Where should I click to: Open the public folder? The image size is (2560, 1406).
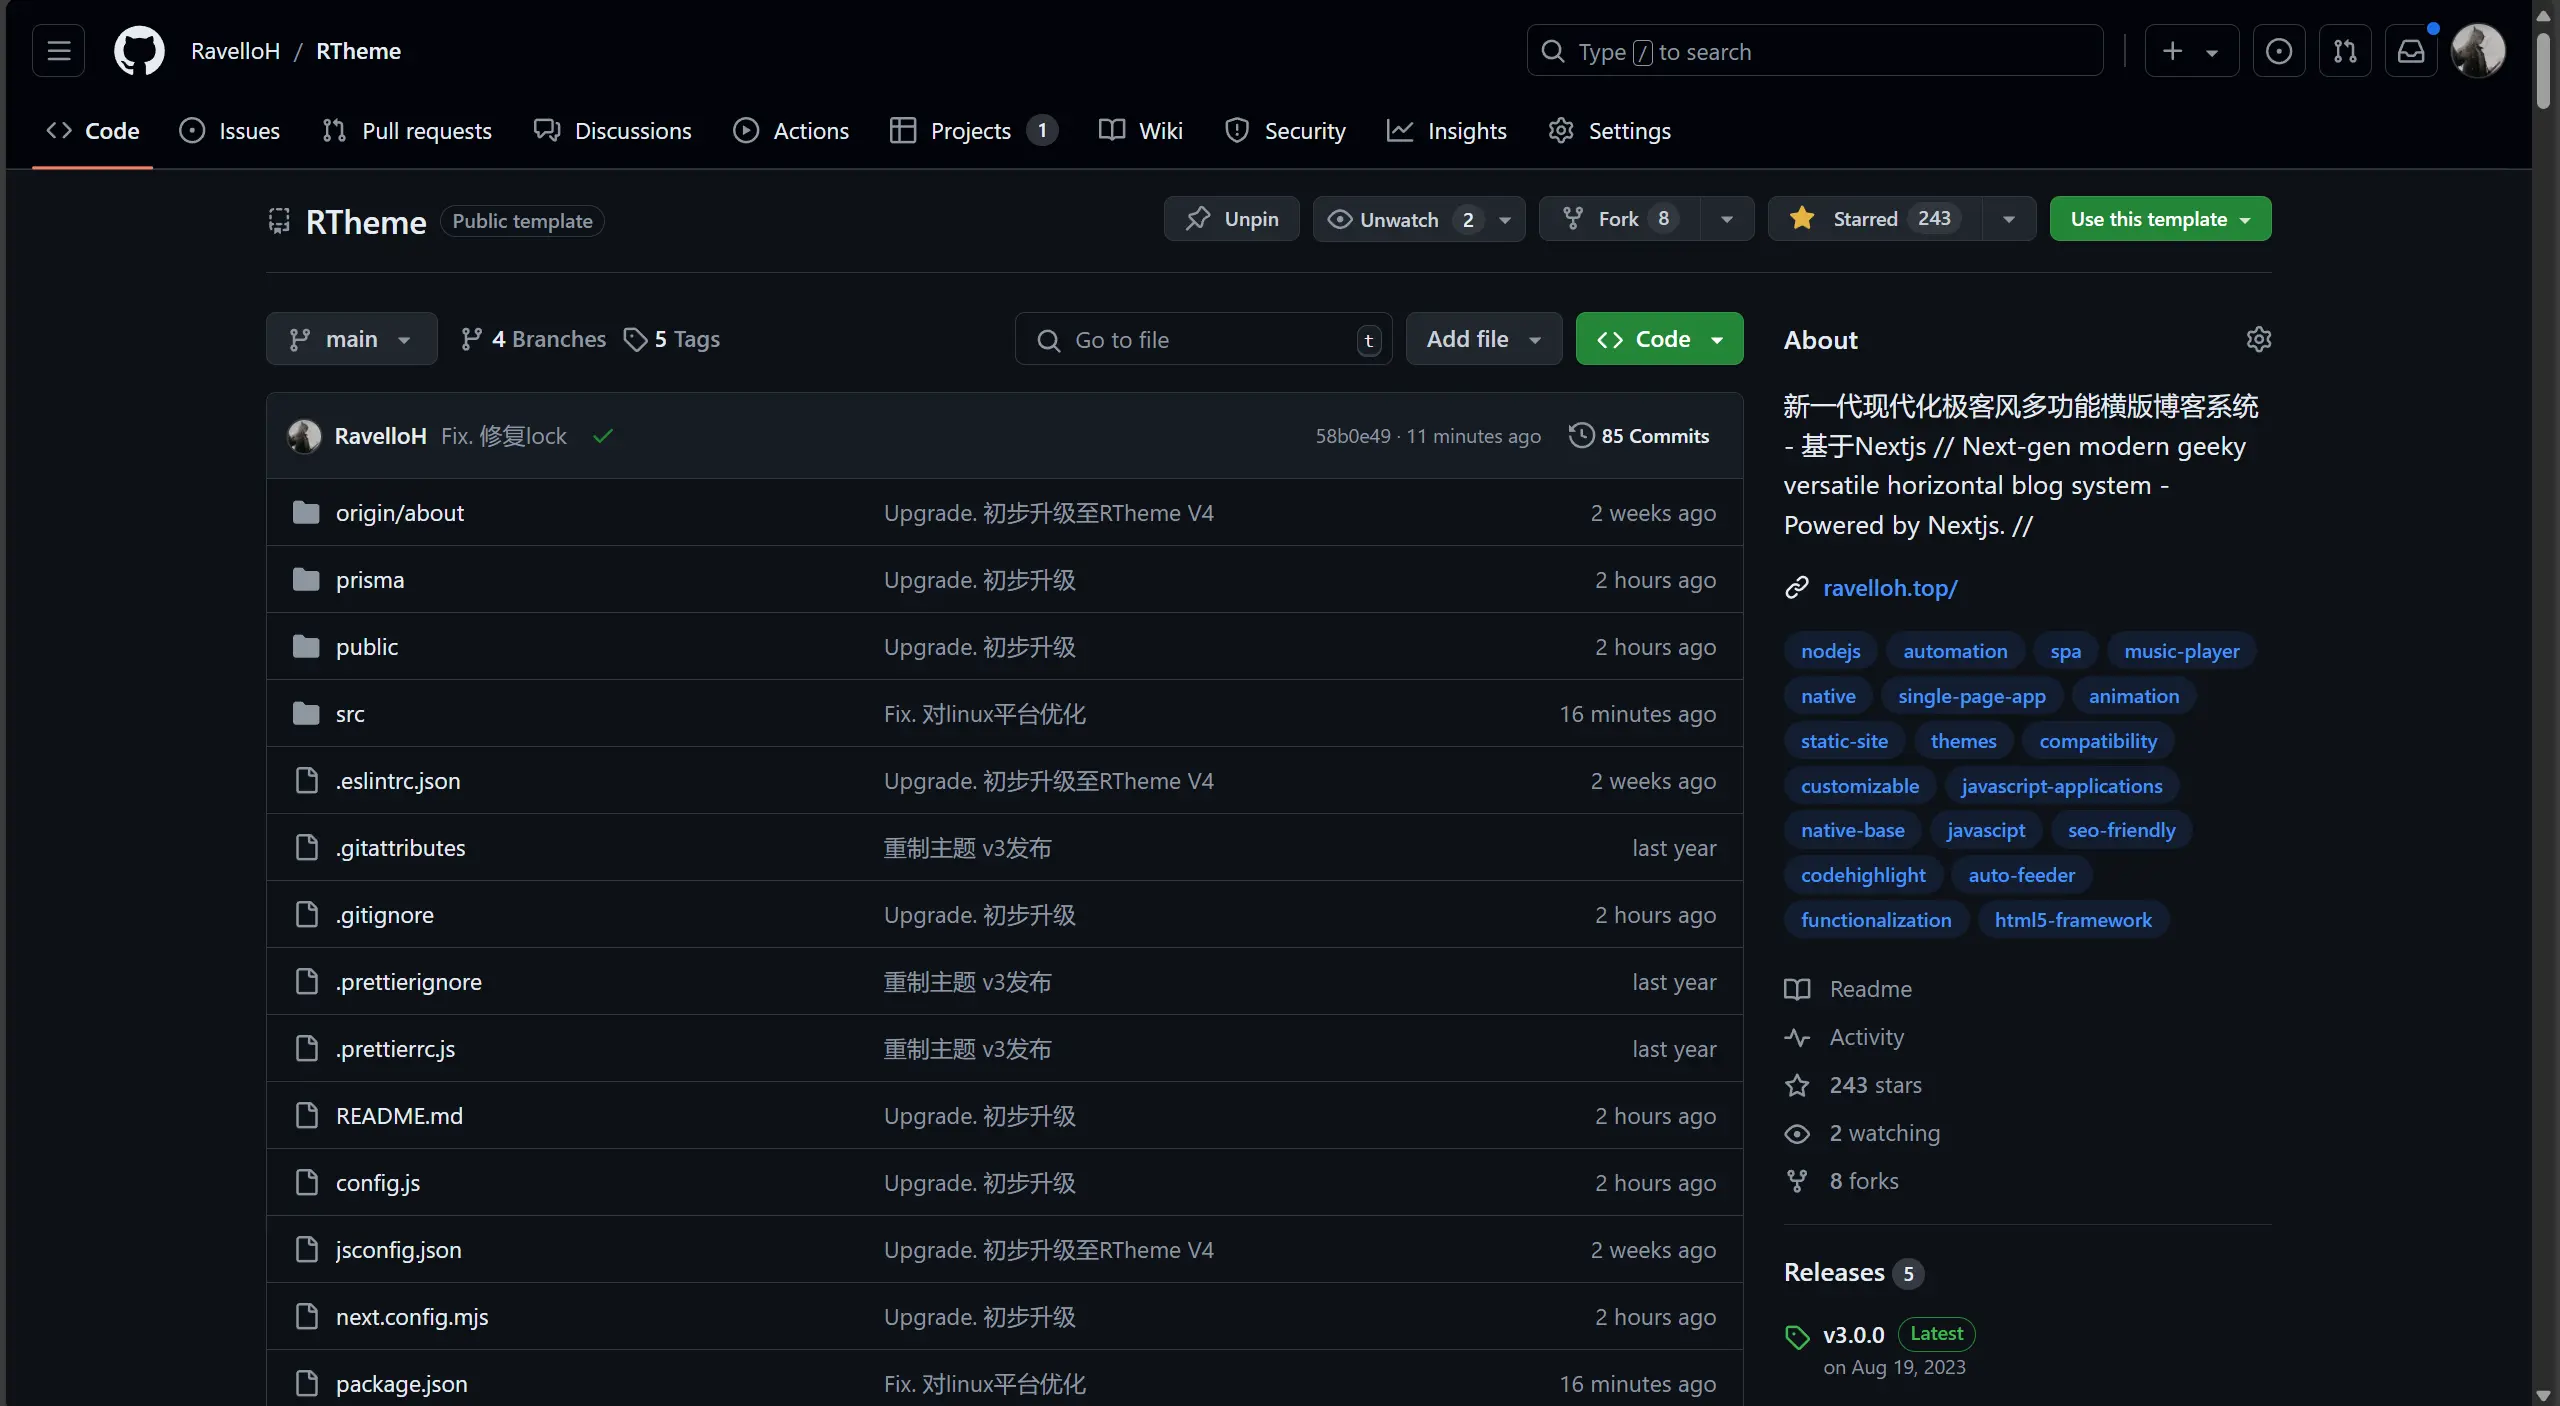pyautogui.click(x=367, y=647)
